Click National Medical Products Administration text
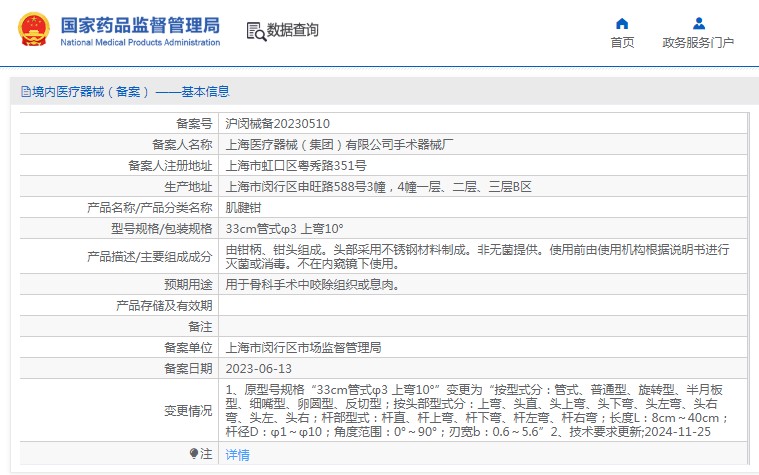 [140, 43]
